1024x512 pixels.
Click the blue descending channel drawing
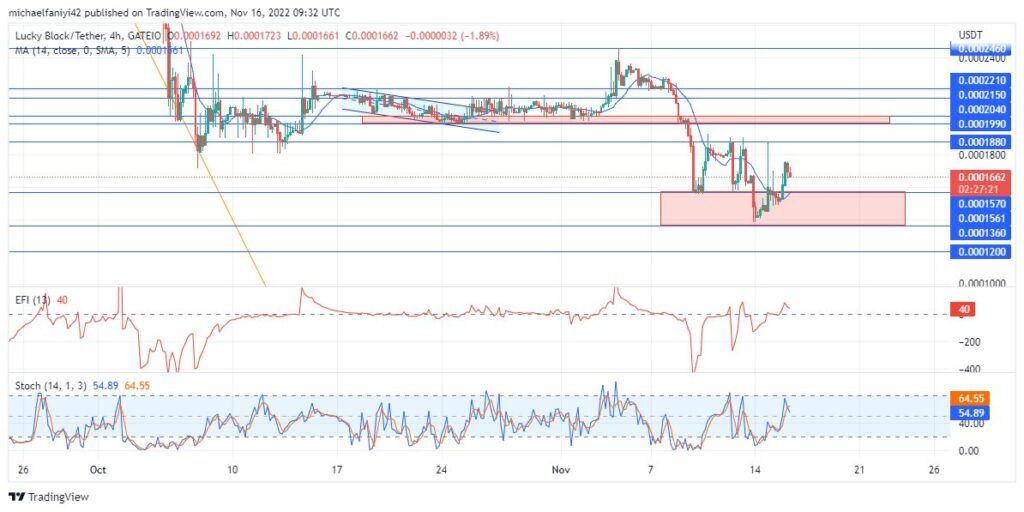(x=420, y=110)
